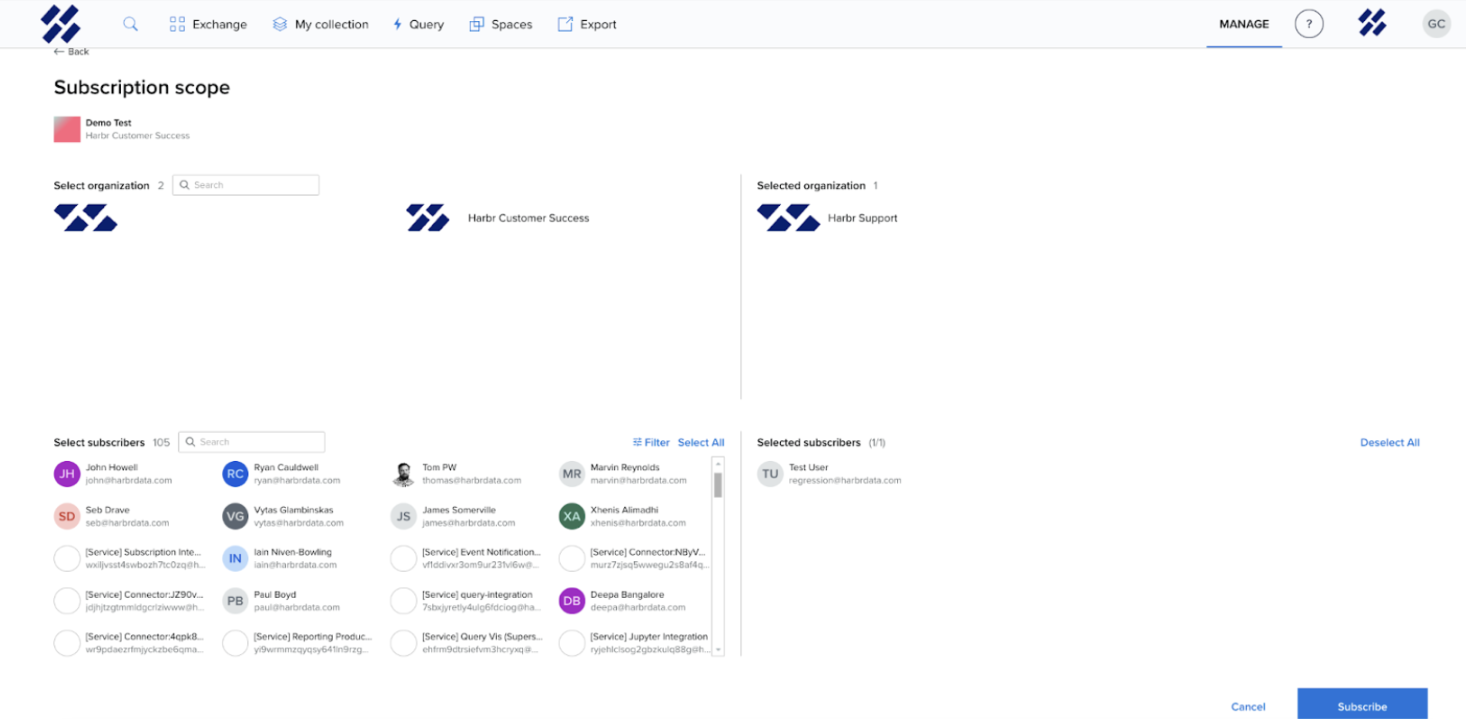The height and width of the screenshot is (720, 1466).
Task: Click the Select organization search field
Action: tap(246, 185)
